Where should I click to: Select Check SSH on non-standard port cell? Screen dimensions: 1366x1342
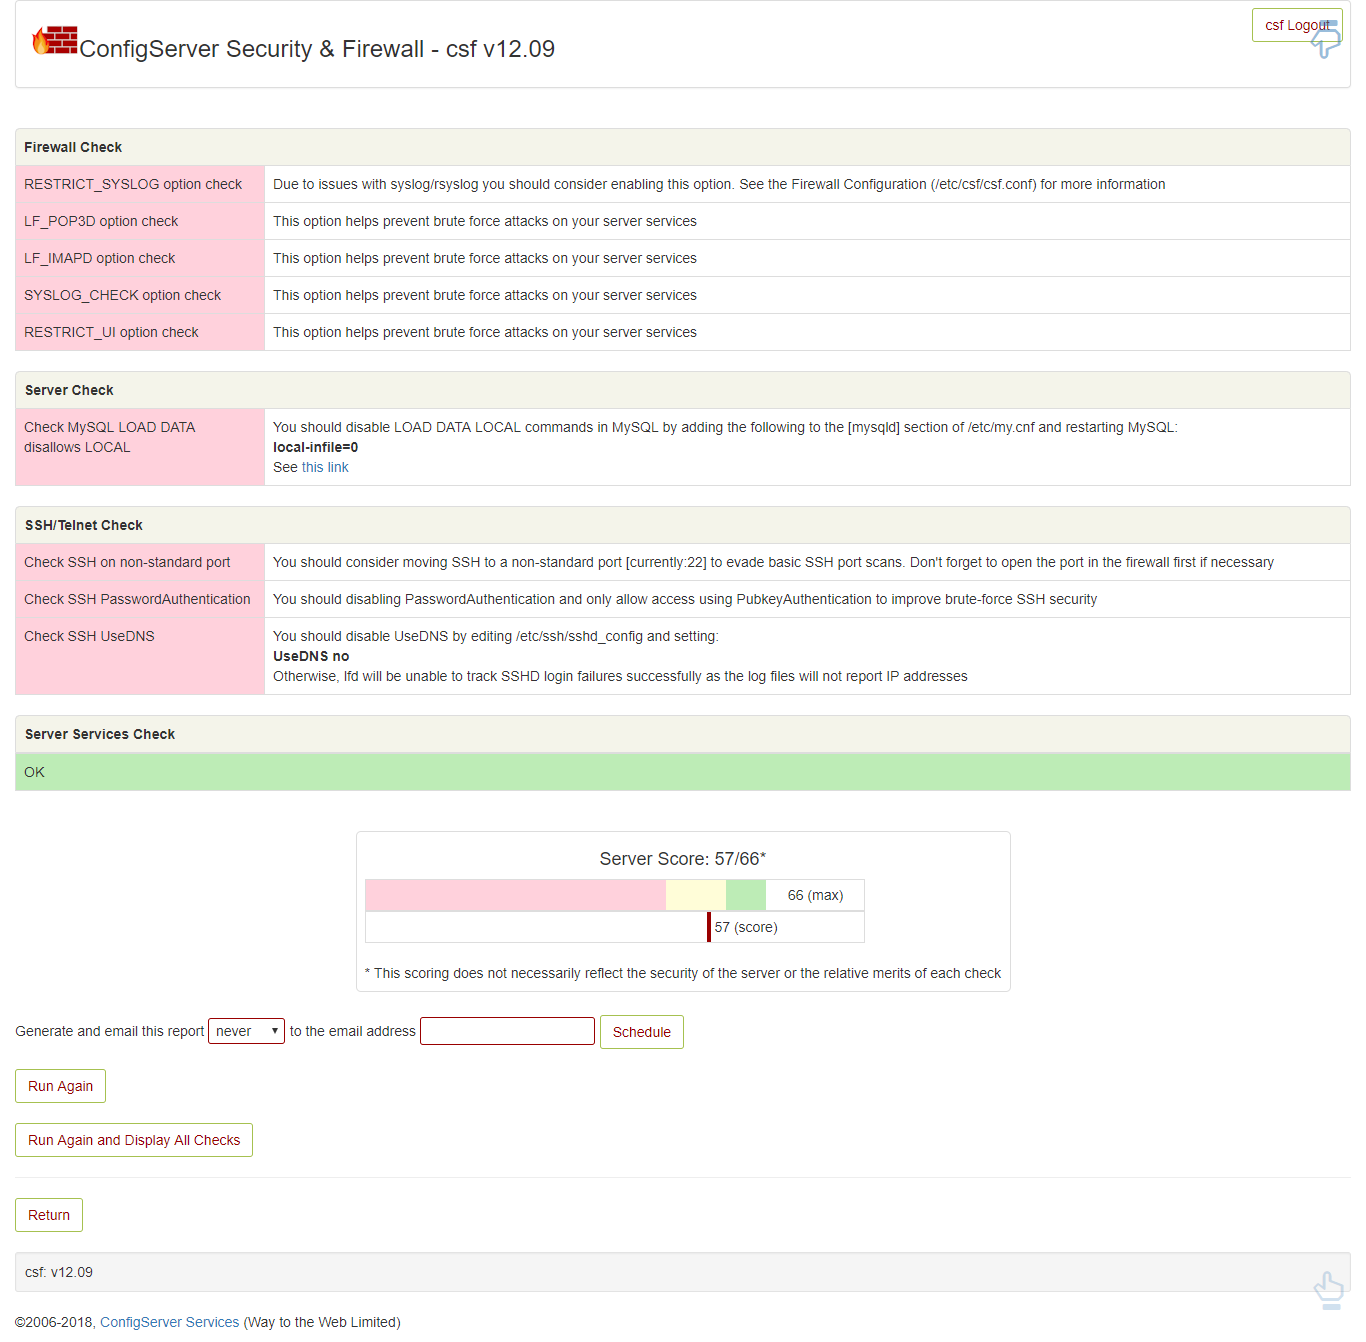140,562
